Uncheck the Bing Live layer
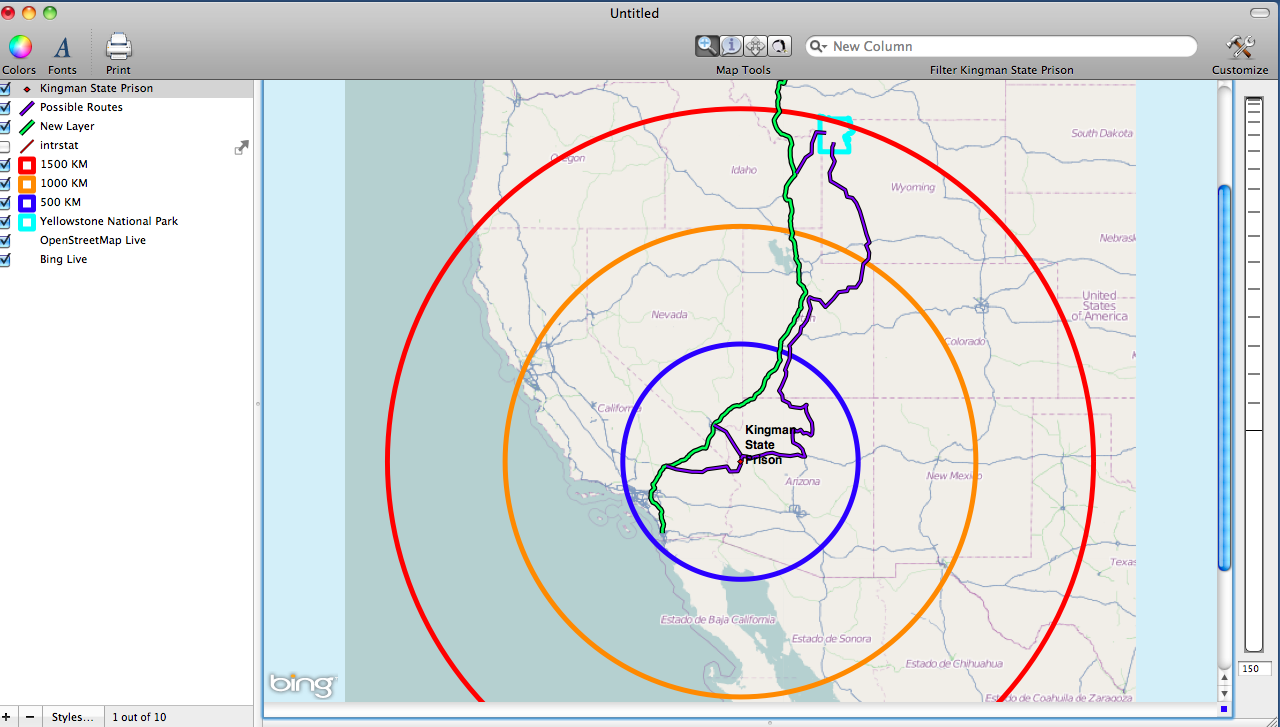 click(5, 259)
